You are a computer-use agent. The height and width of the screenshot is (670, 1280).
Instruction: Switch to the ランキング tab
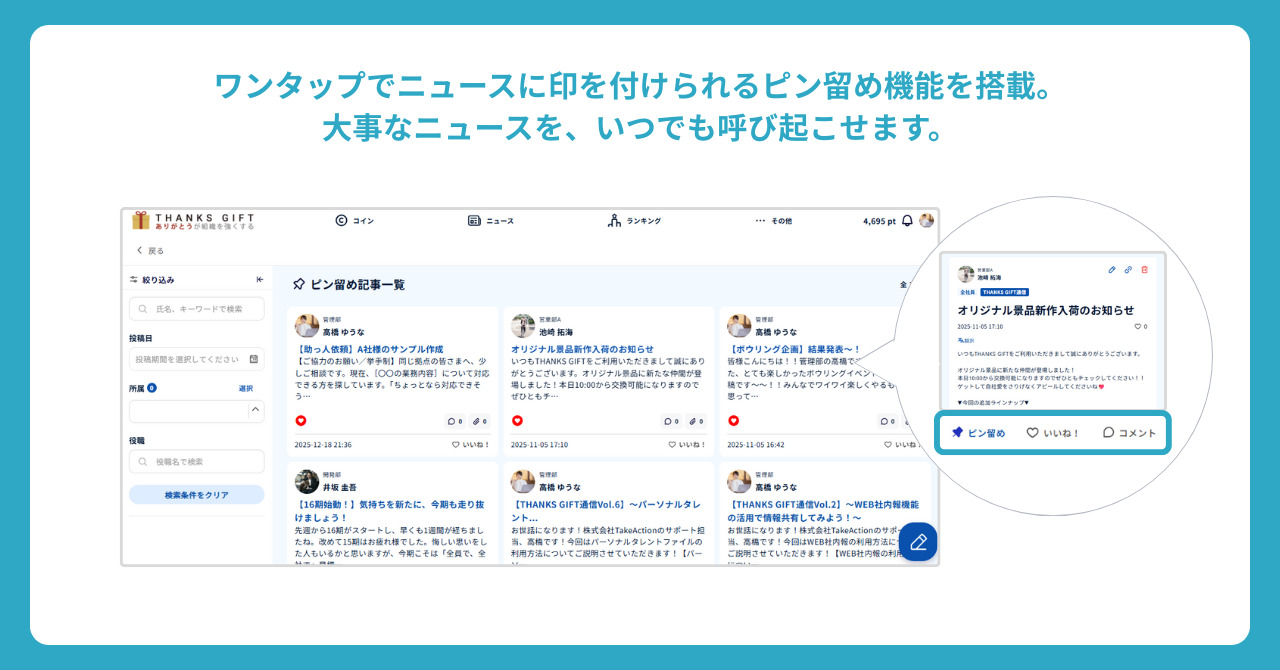coord(634,221)
